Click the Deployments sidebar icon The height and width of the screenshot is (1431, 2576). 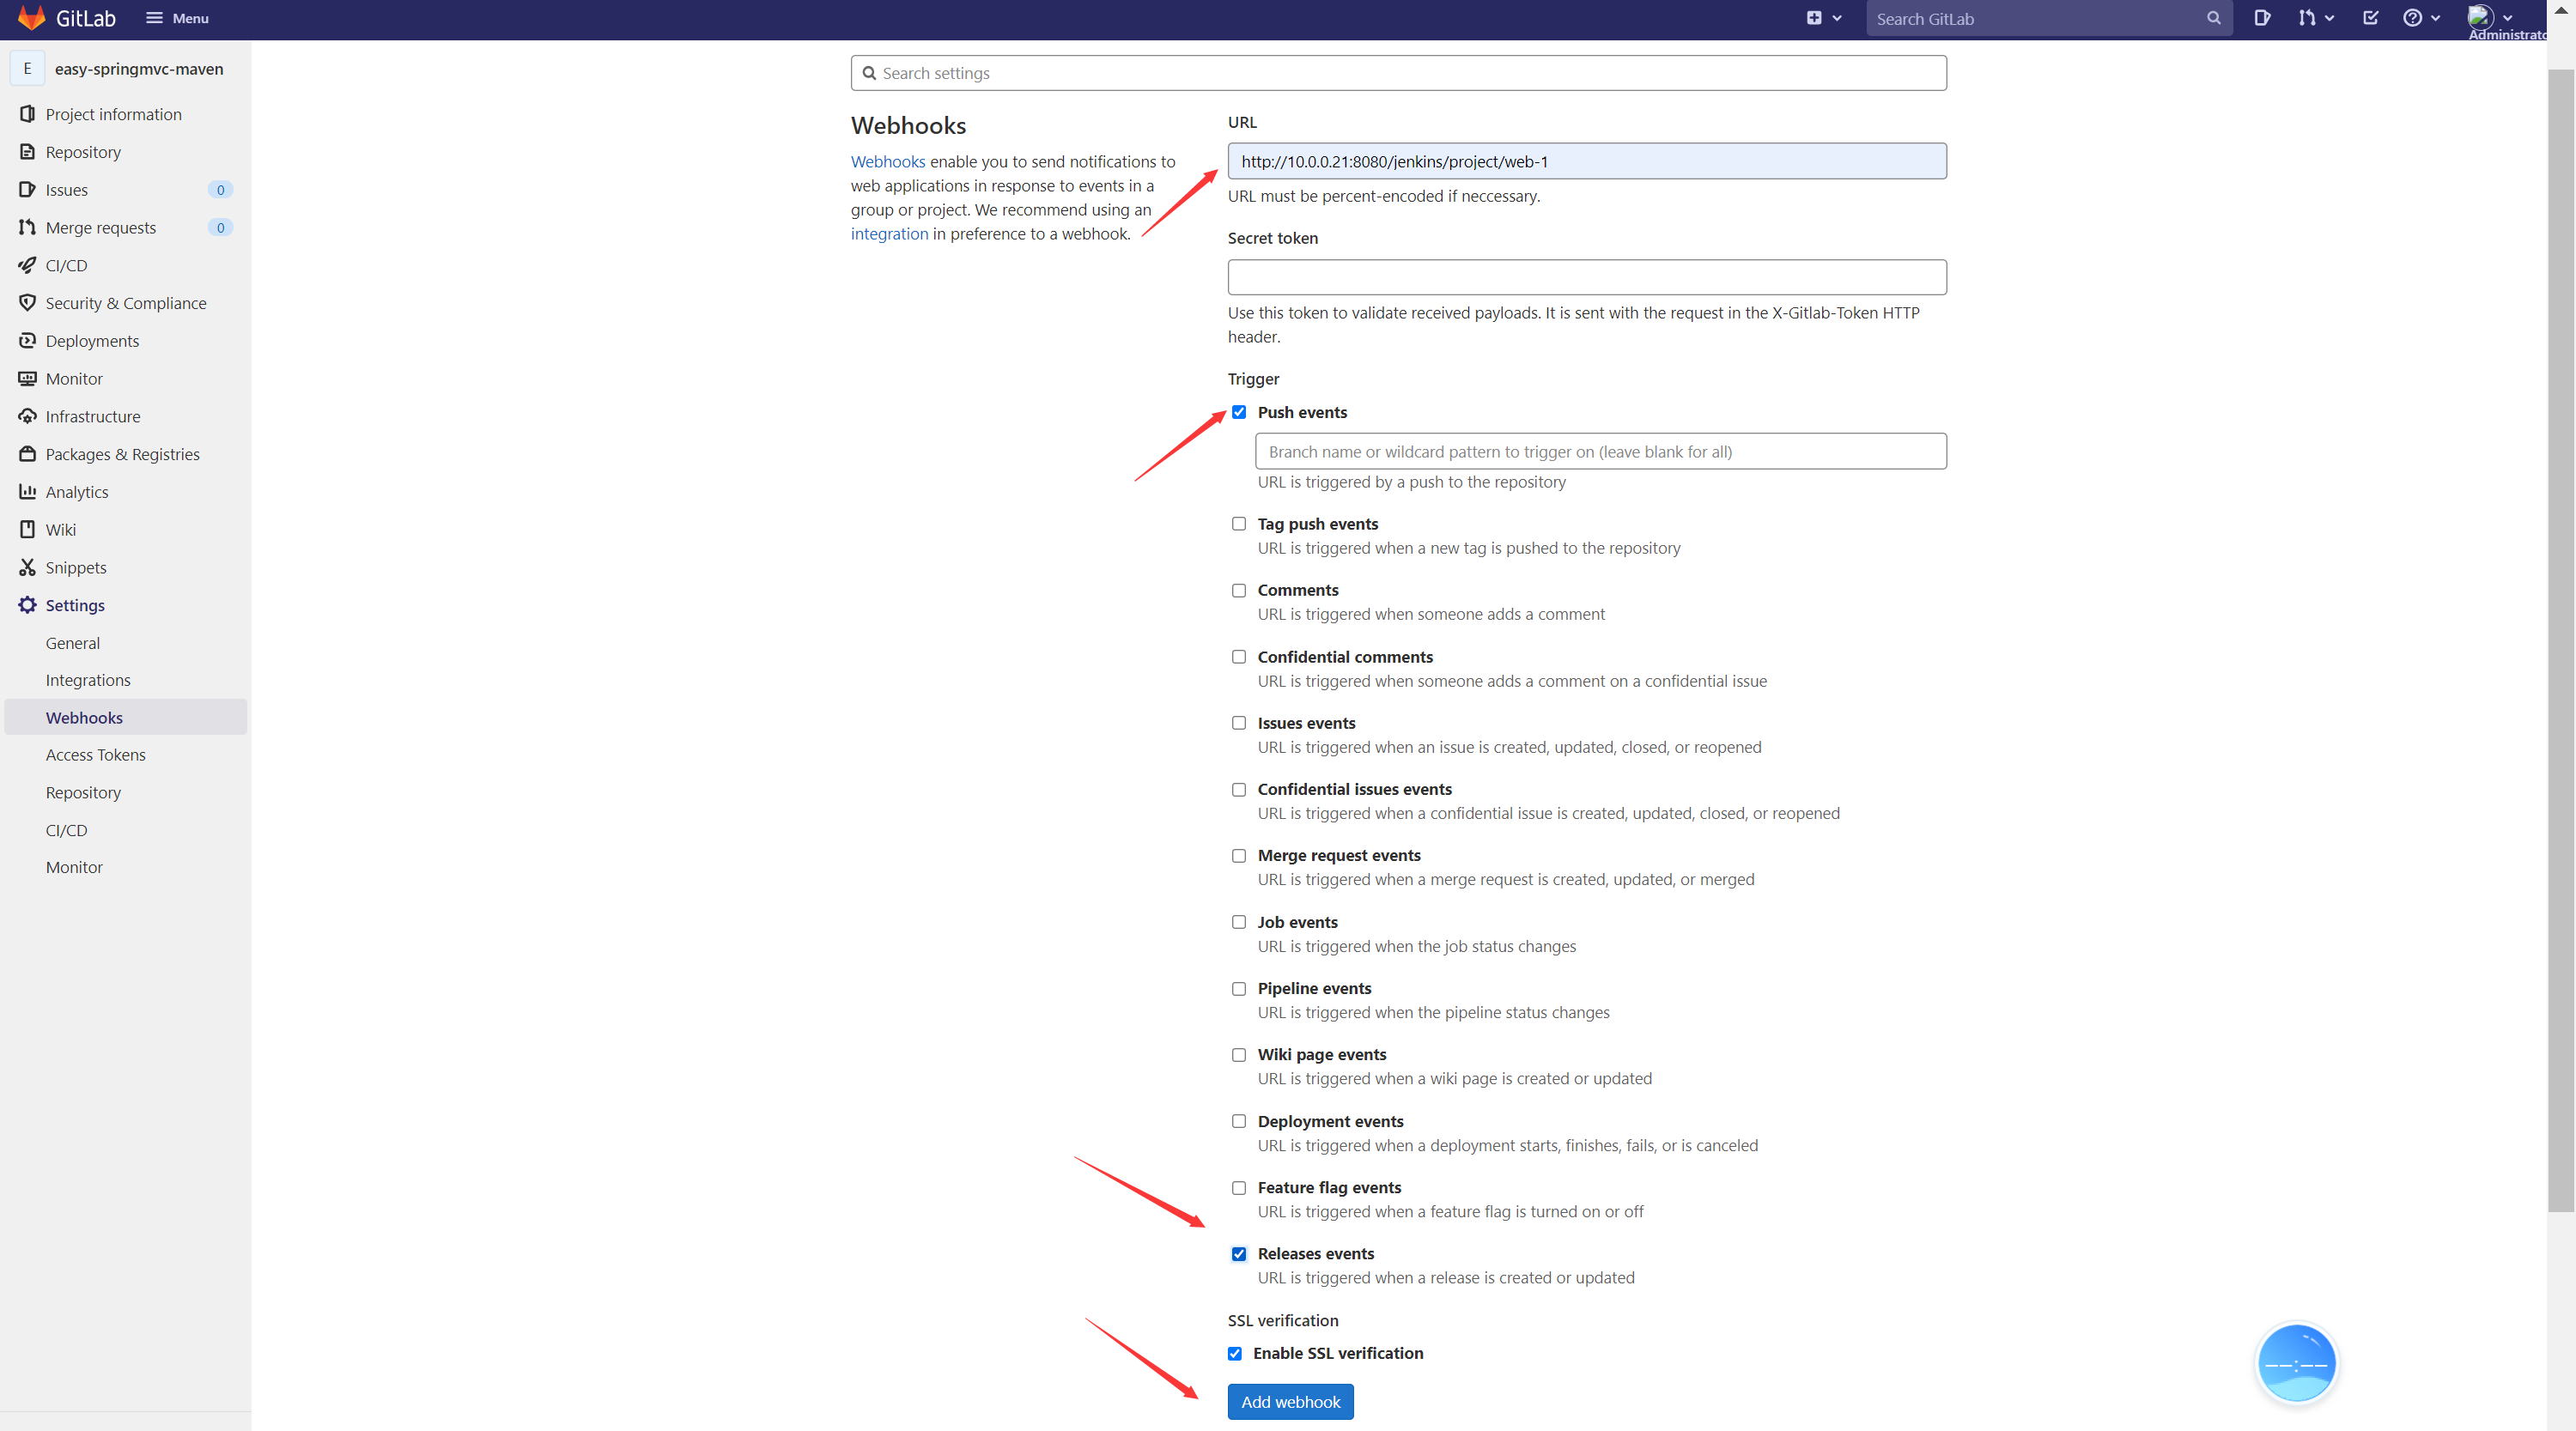coord(28,340)
